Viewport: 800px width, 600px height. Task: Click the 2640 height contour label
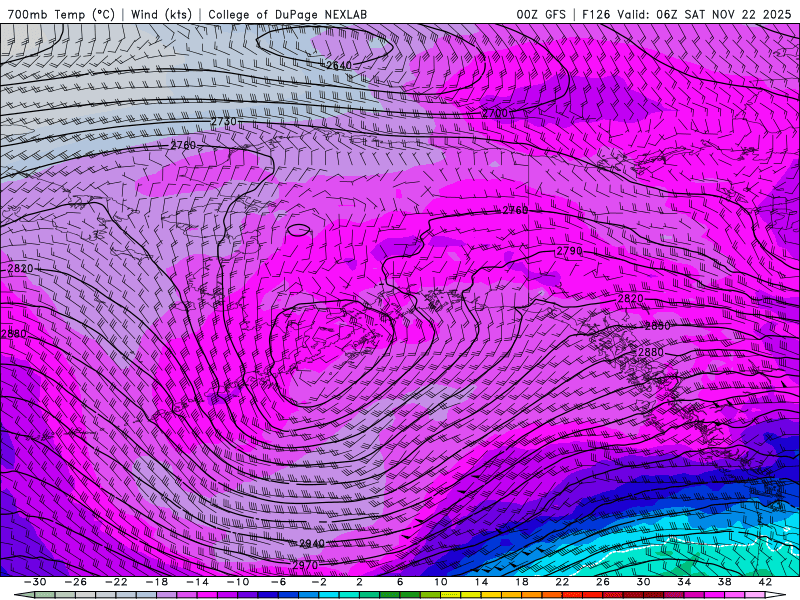(x=339, y=65)
